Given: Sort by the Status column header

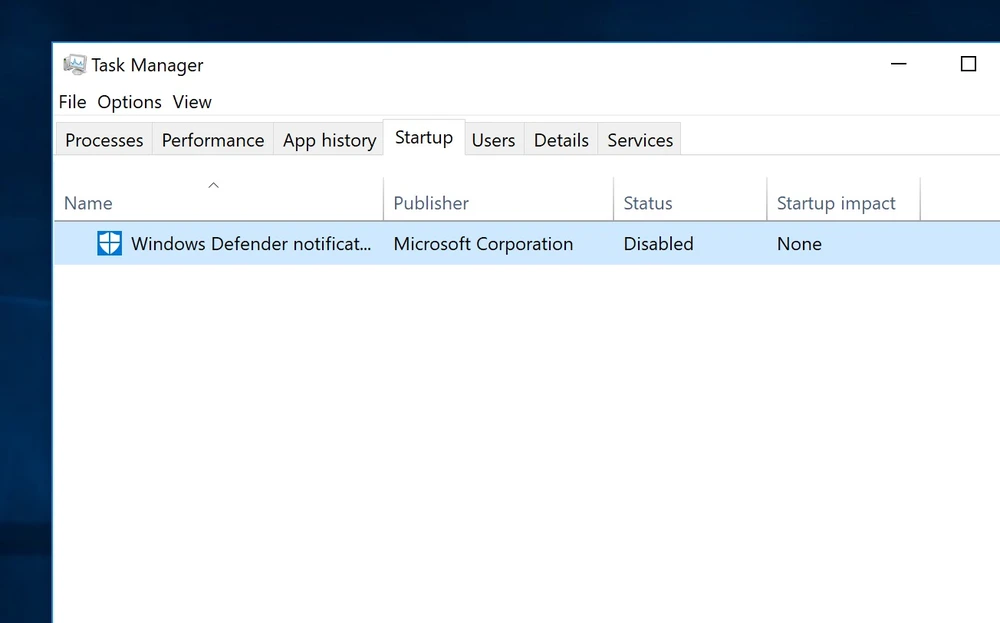Looking at the screenshot, I should (x=648, y=203).
